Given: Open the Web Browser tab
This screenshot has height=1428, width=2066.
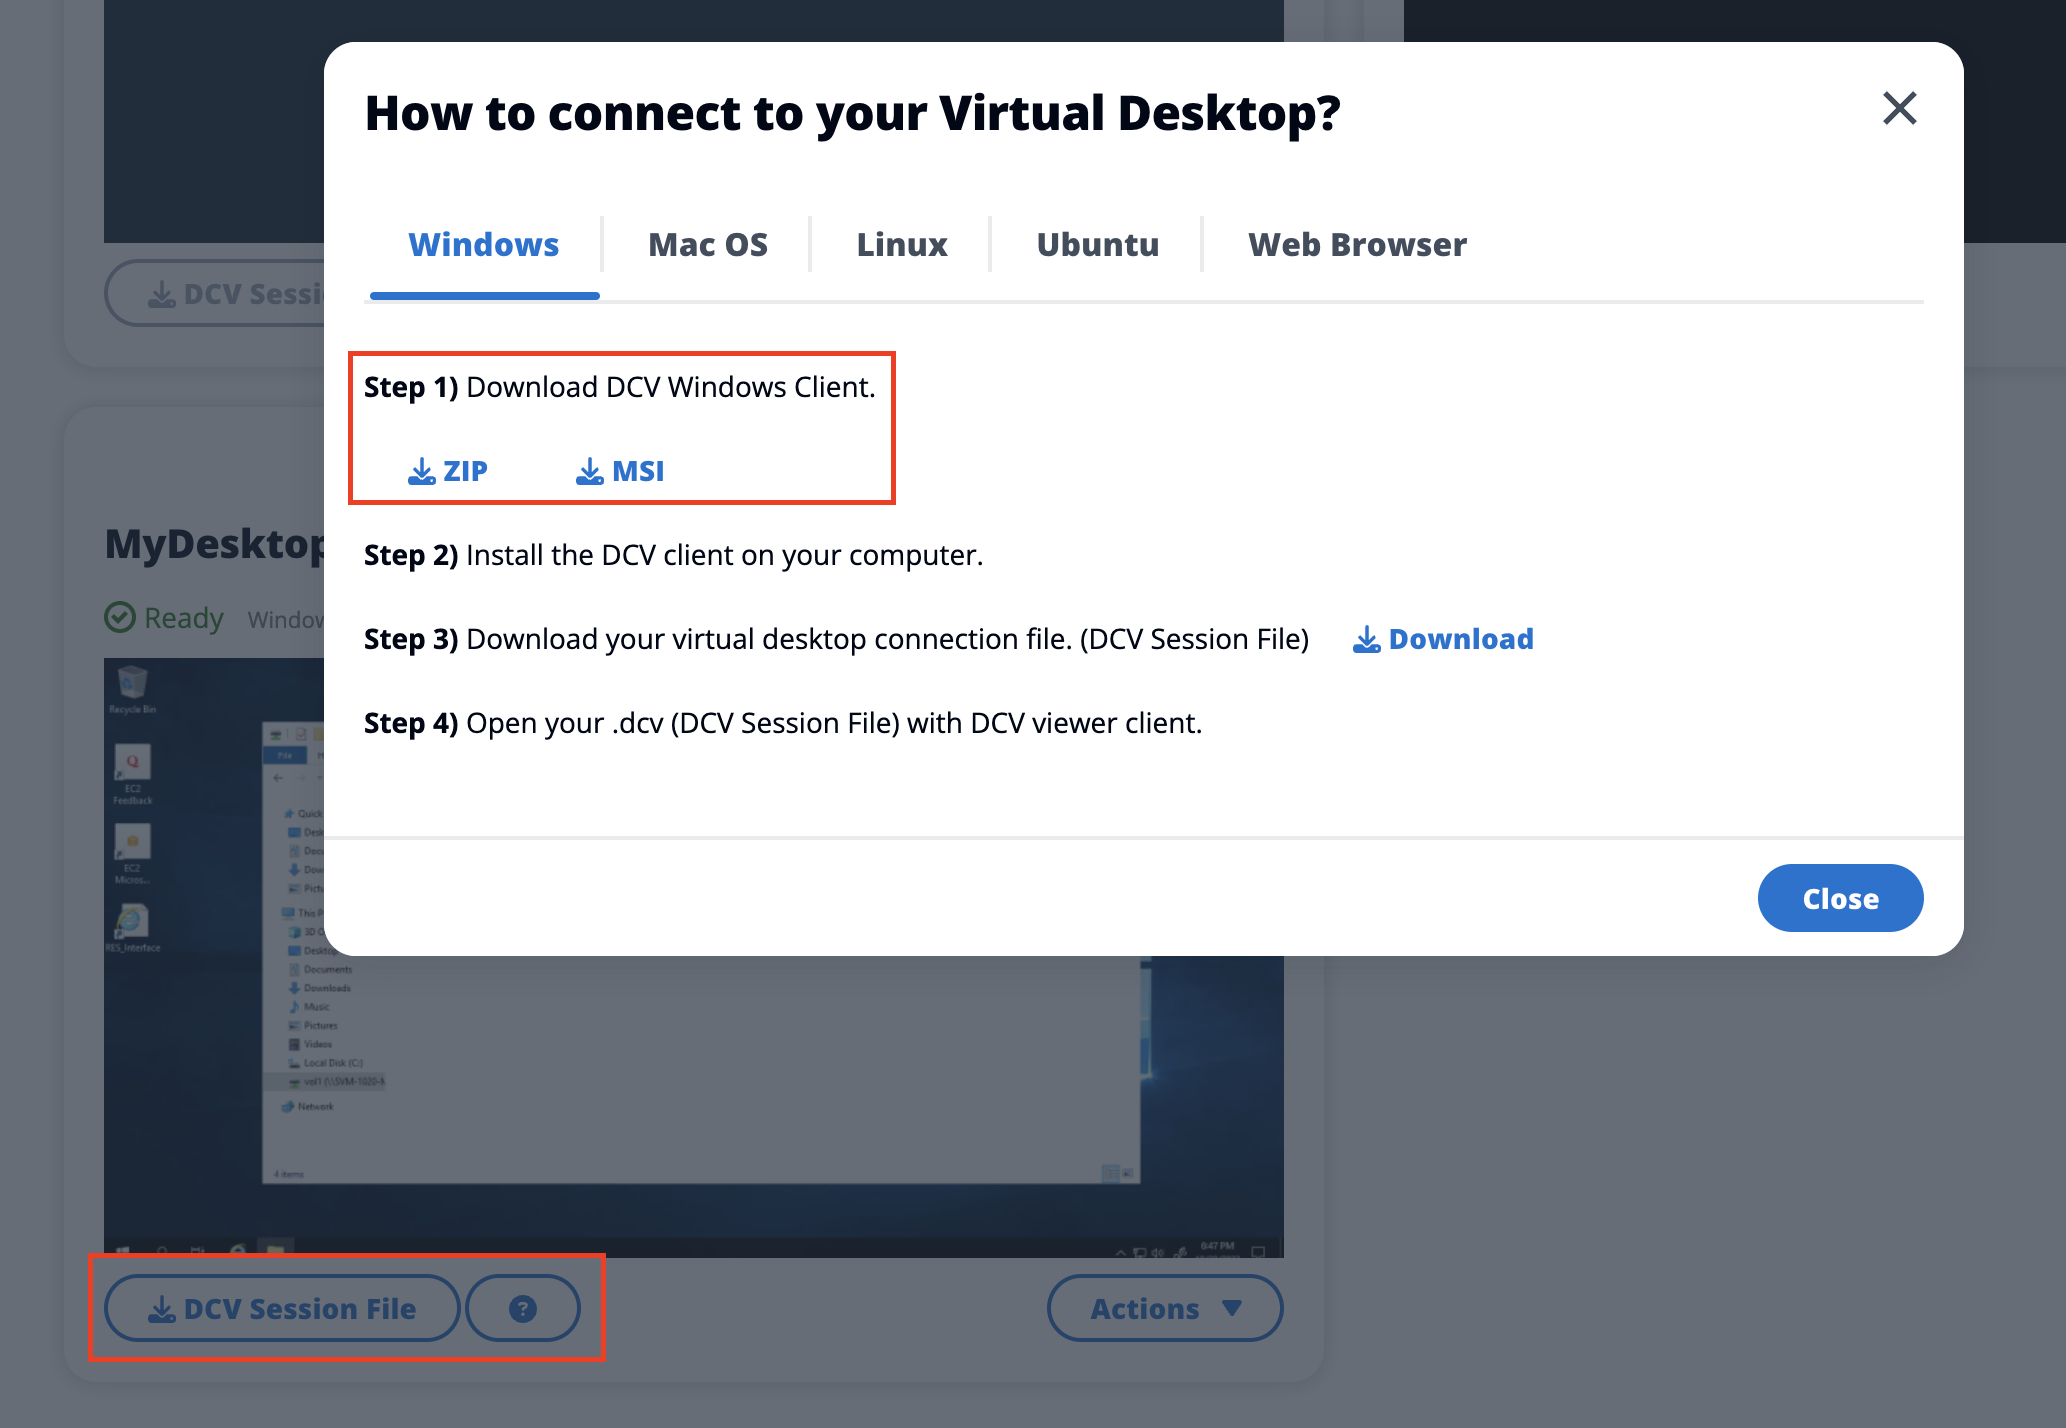Looking at the screenshot, I should pyautogui.click(x=1356, y=244).
